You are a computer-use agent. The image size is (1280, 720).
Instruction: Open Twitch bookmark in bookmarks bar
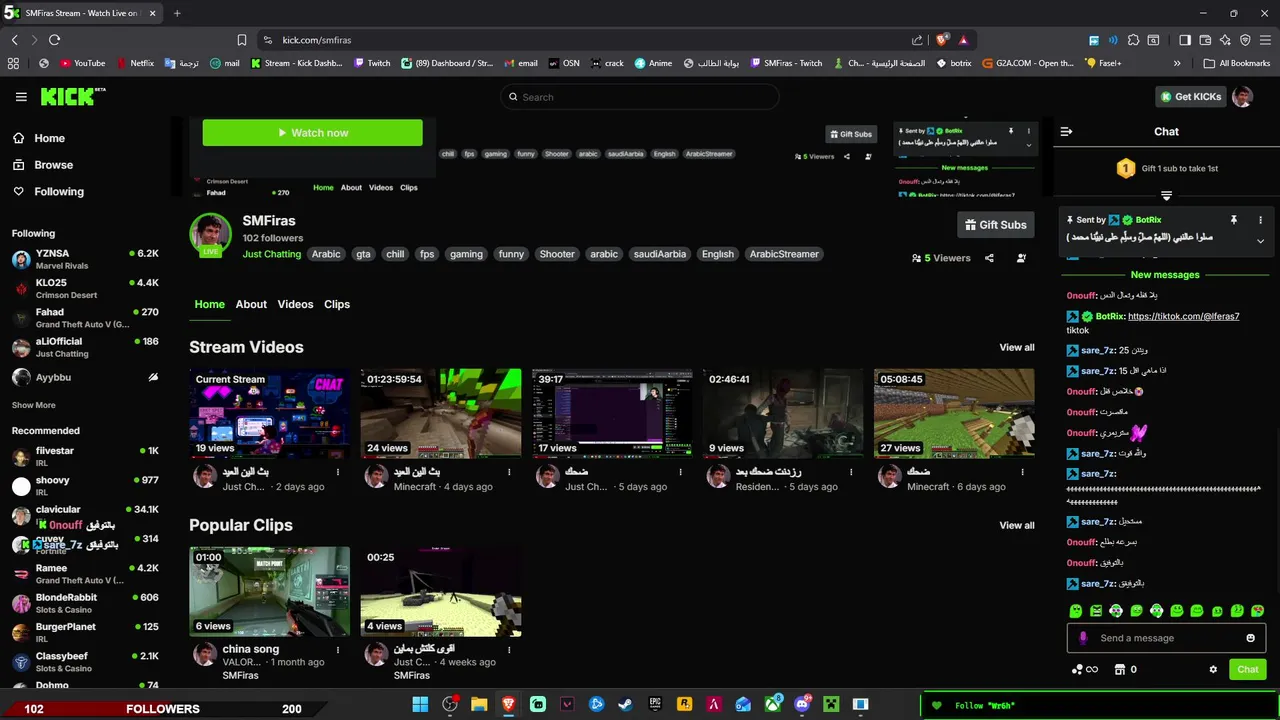coord(372,63)
